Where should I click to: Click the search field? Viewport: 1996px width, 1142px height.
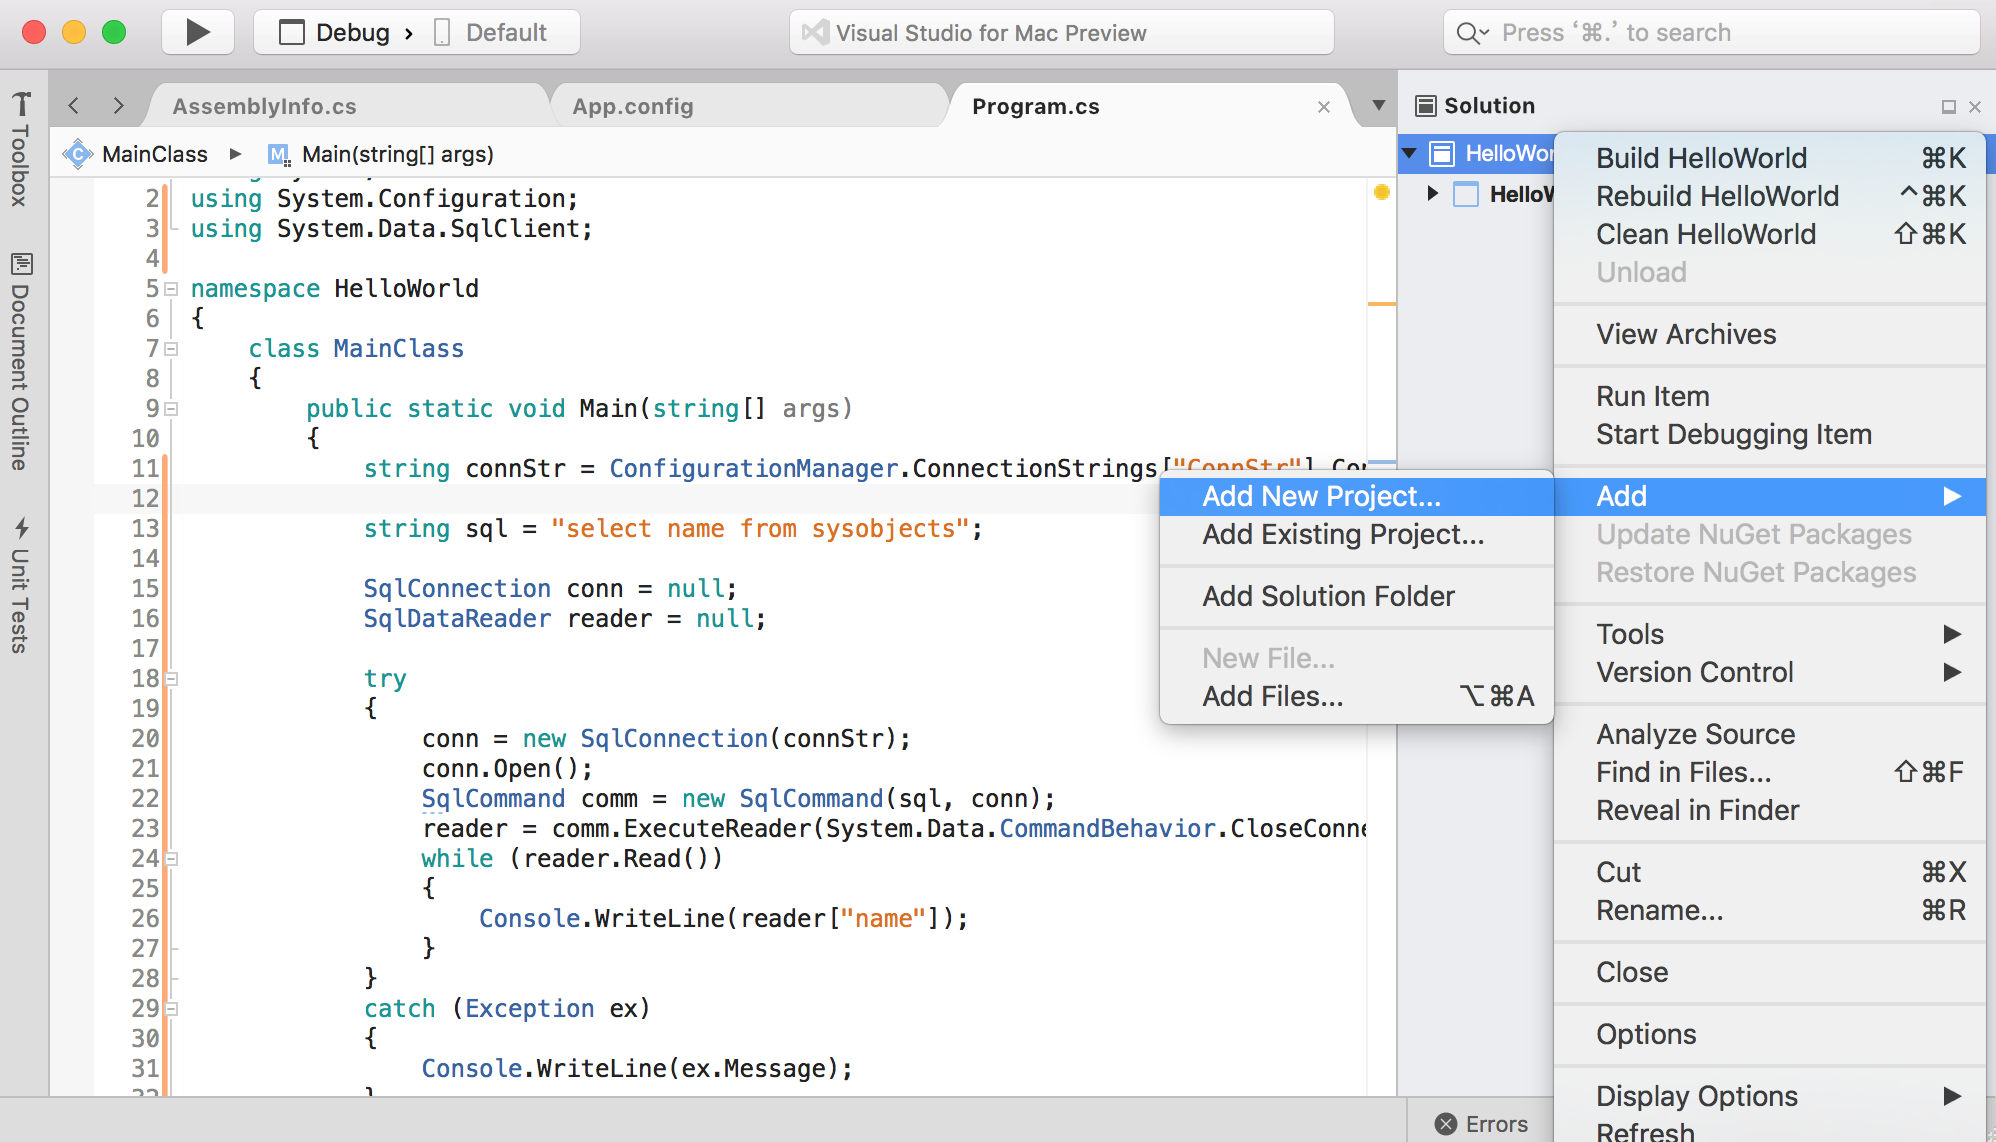(x=1711, y=32)
